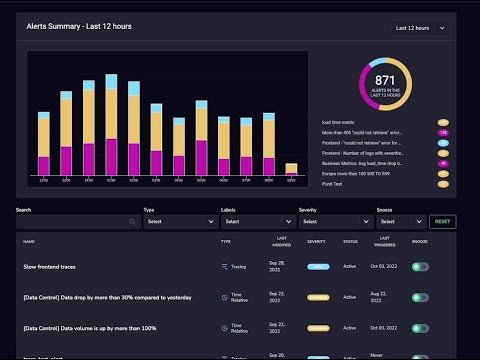Screen dimensions: 480x360
Task: Click magenta count badge showing 45
Action: 443,163
